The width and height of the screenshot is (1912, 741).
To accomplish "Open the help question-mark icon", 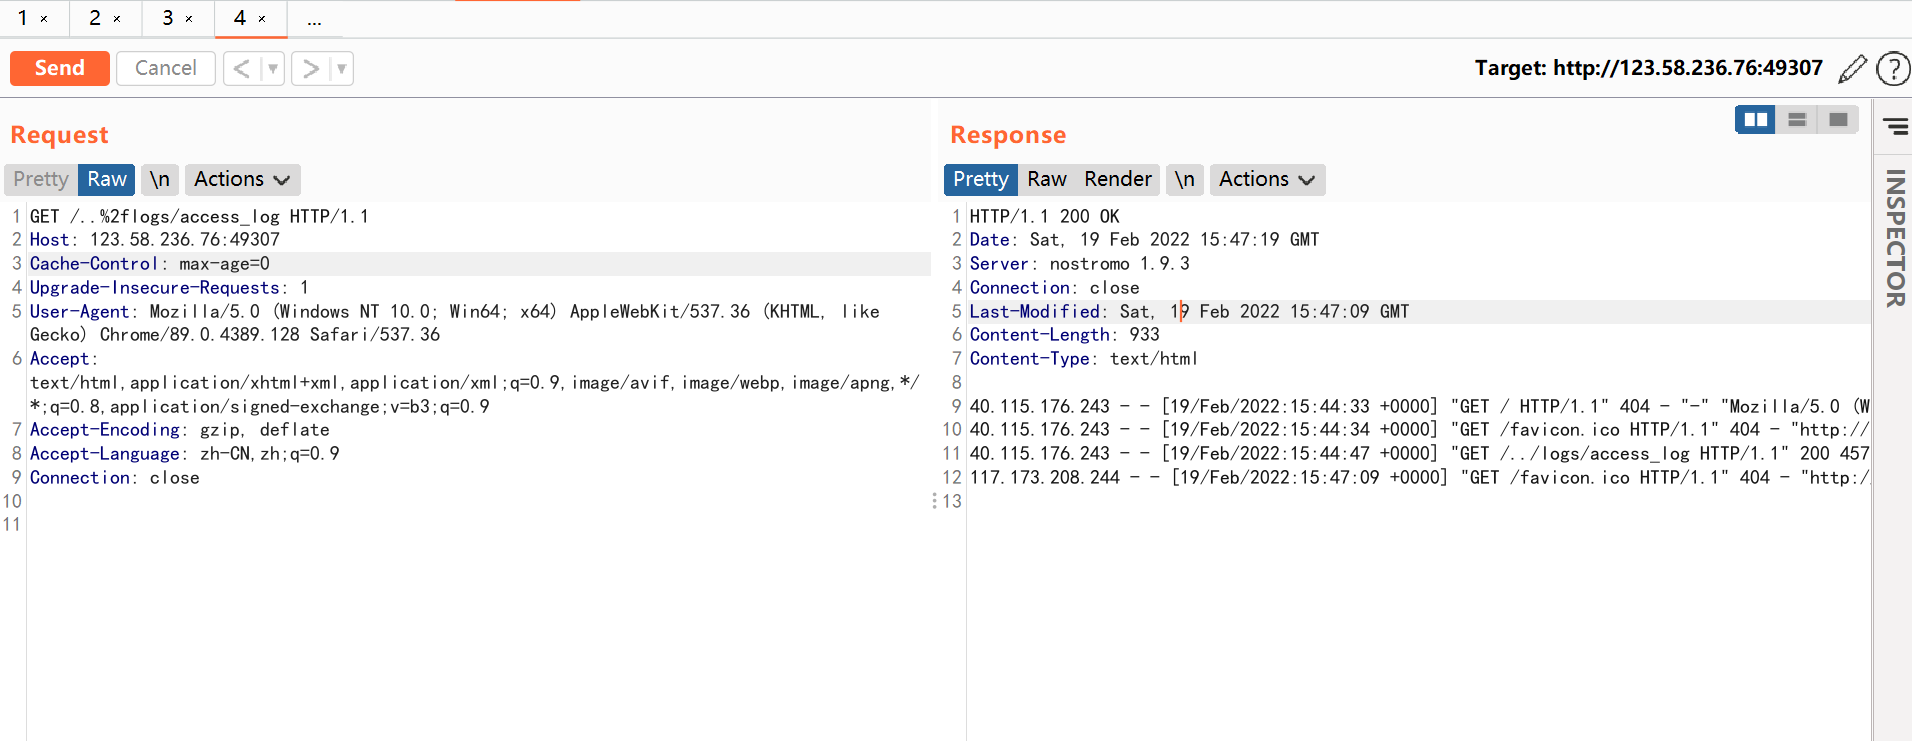I will pyautogui.click(x=1893, y=68).
